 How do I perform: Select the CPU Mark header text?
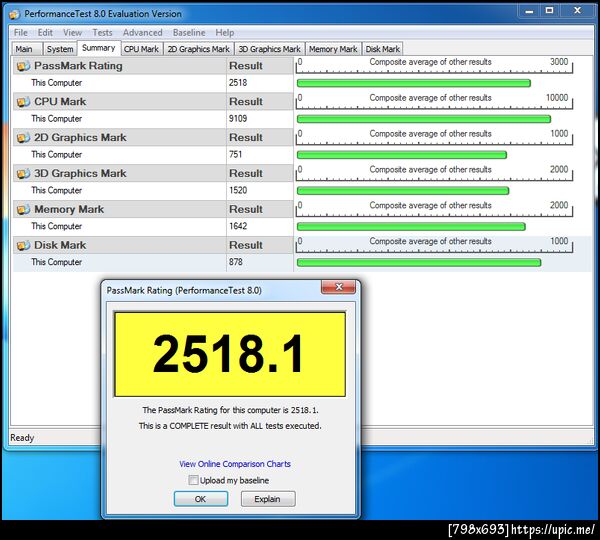[60, 102]
